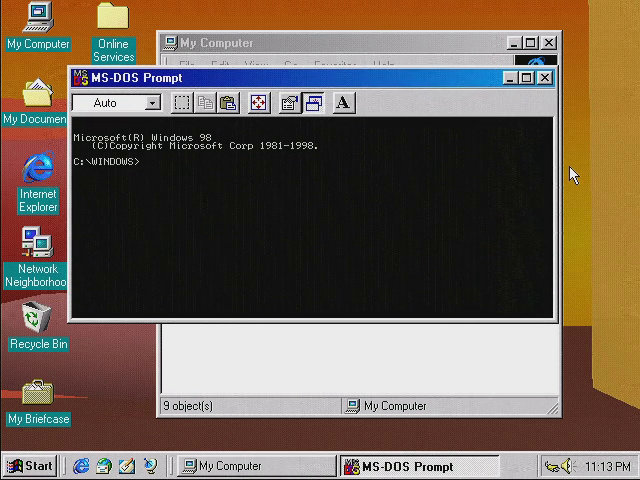Click the Show Desktop Quick Launch icon

click(127, 466)
